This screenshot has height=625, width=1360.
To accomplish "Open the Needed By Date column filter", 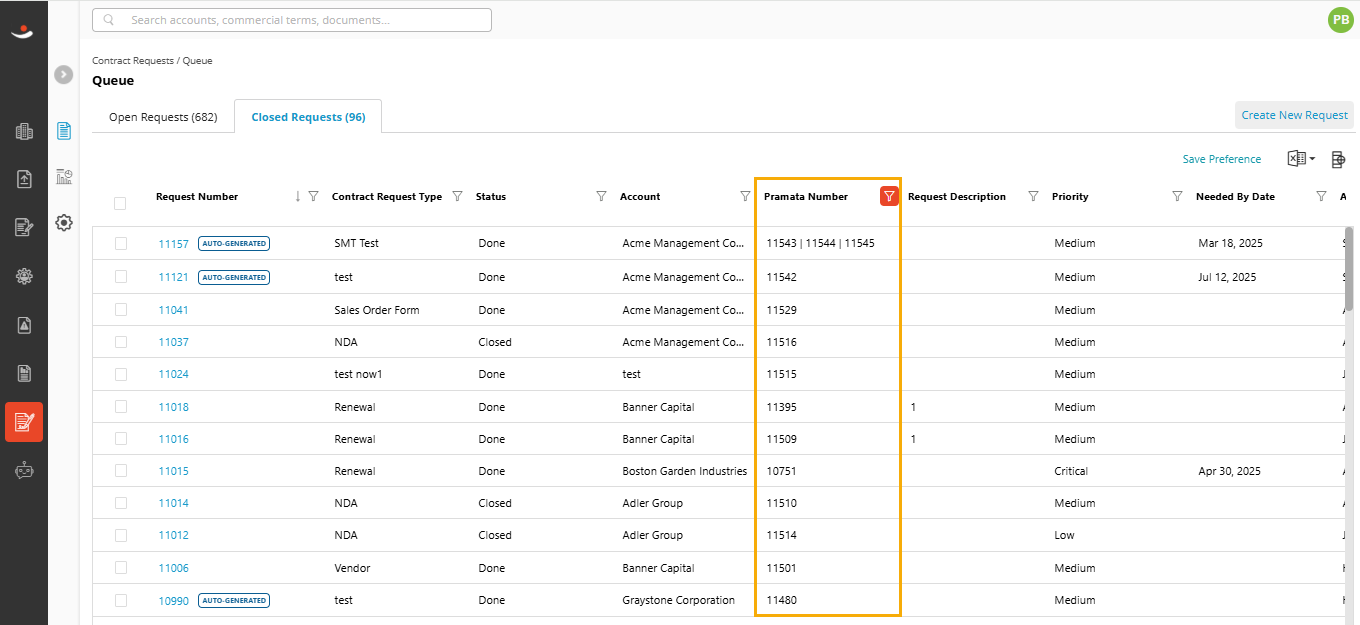I will pyautogui.click(x=1321, y=196).
